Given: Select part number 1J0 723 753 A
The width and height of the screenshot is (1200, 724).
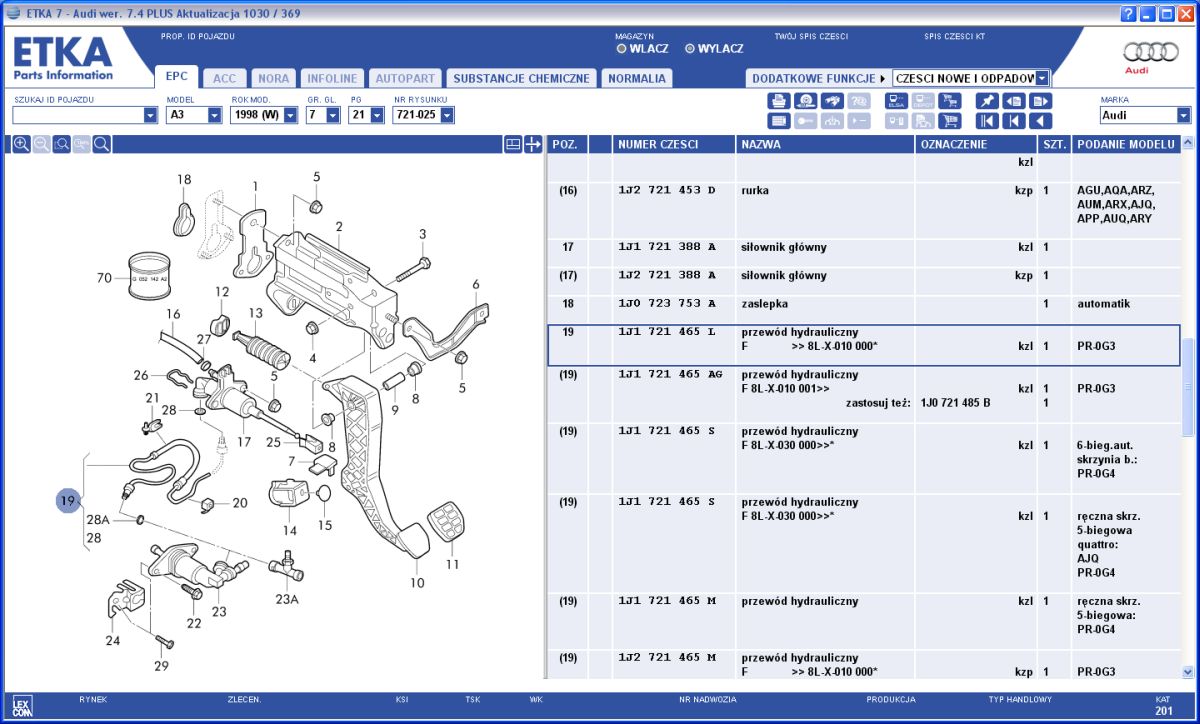Looking at the screenshot, I should click(x=667, y=303).
